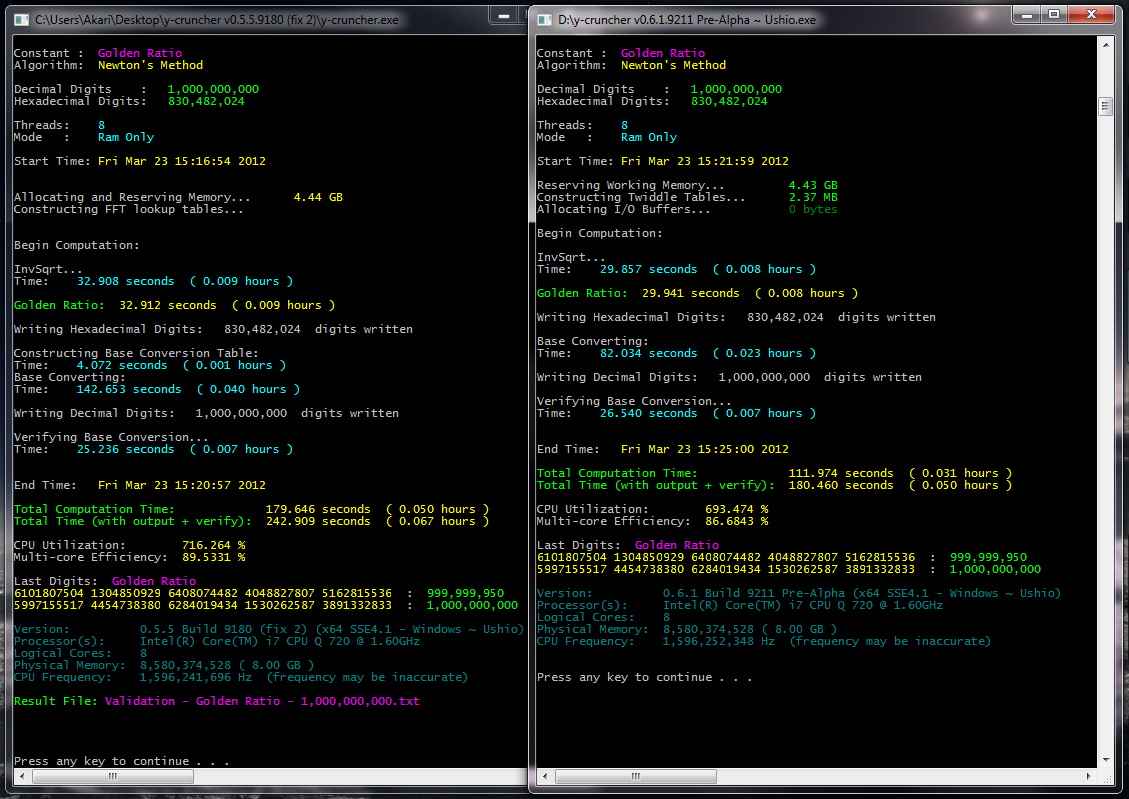Click left window's horizontal scrollbar track right of thumb
Viewport: 1129px width, 799px height.
coord(350,775)
